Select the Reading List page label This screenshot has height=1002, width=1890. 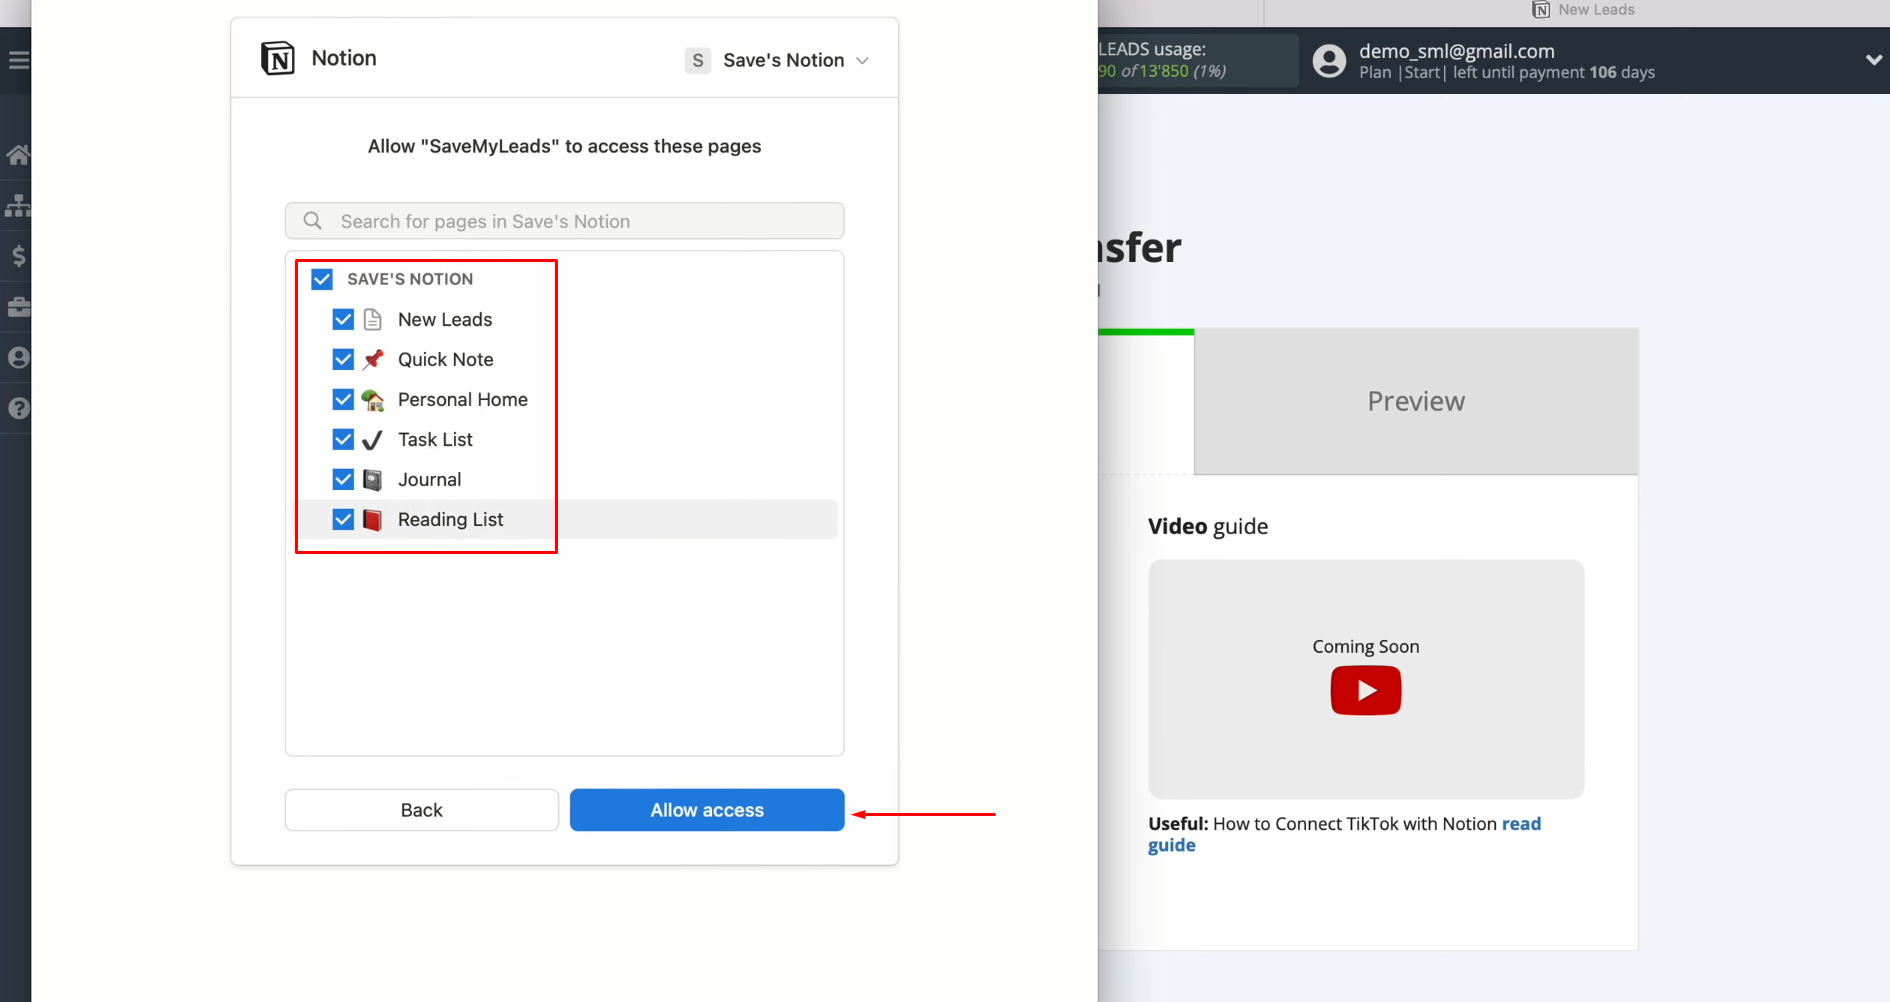coord(451,519)
